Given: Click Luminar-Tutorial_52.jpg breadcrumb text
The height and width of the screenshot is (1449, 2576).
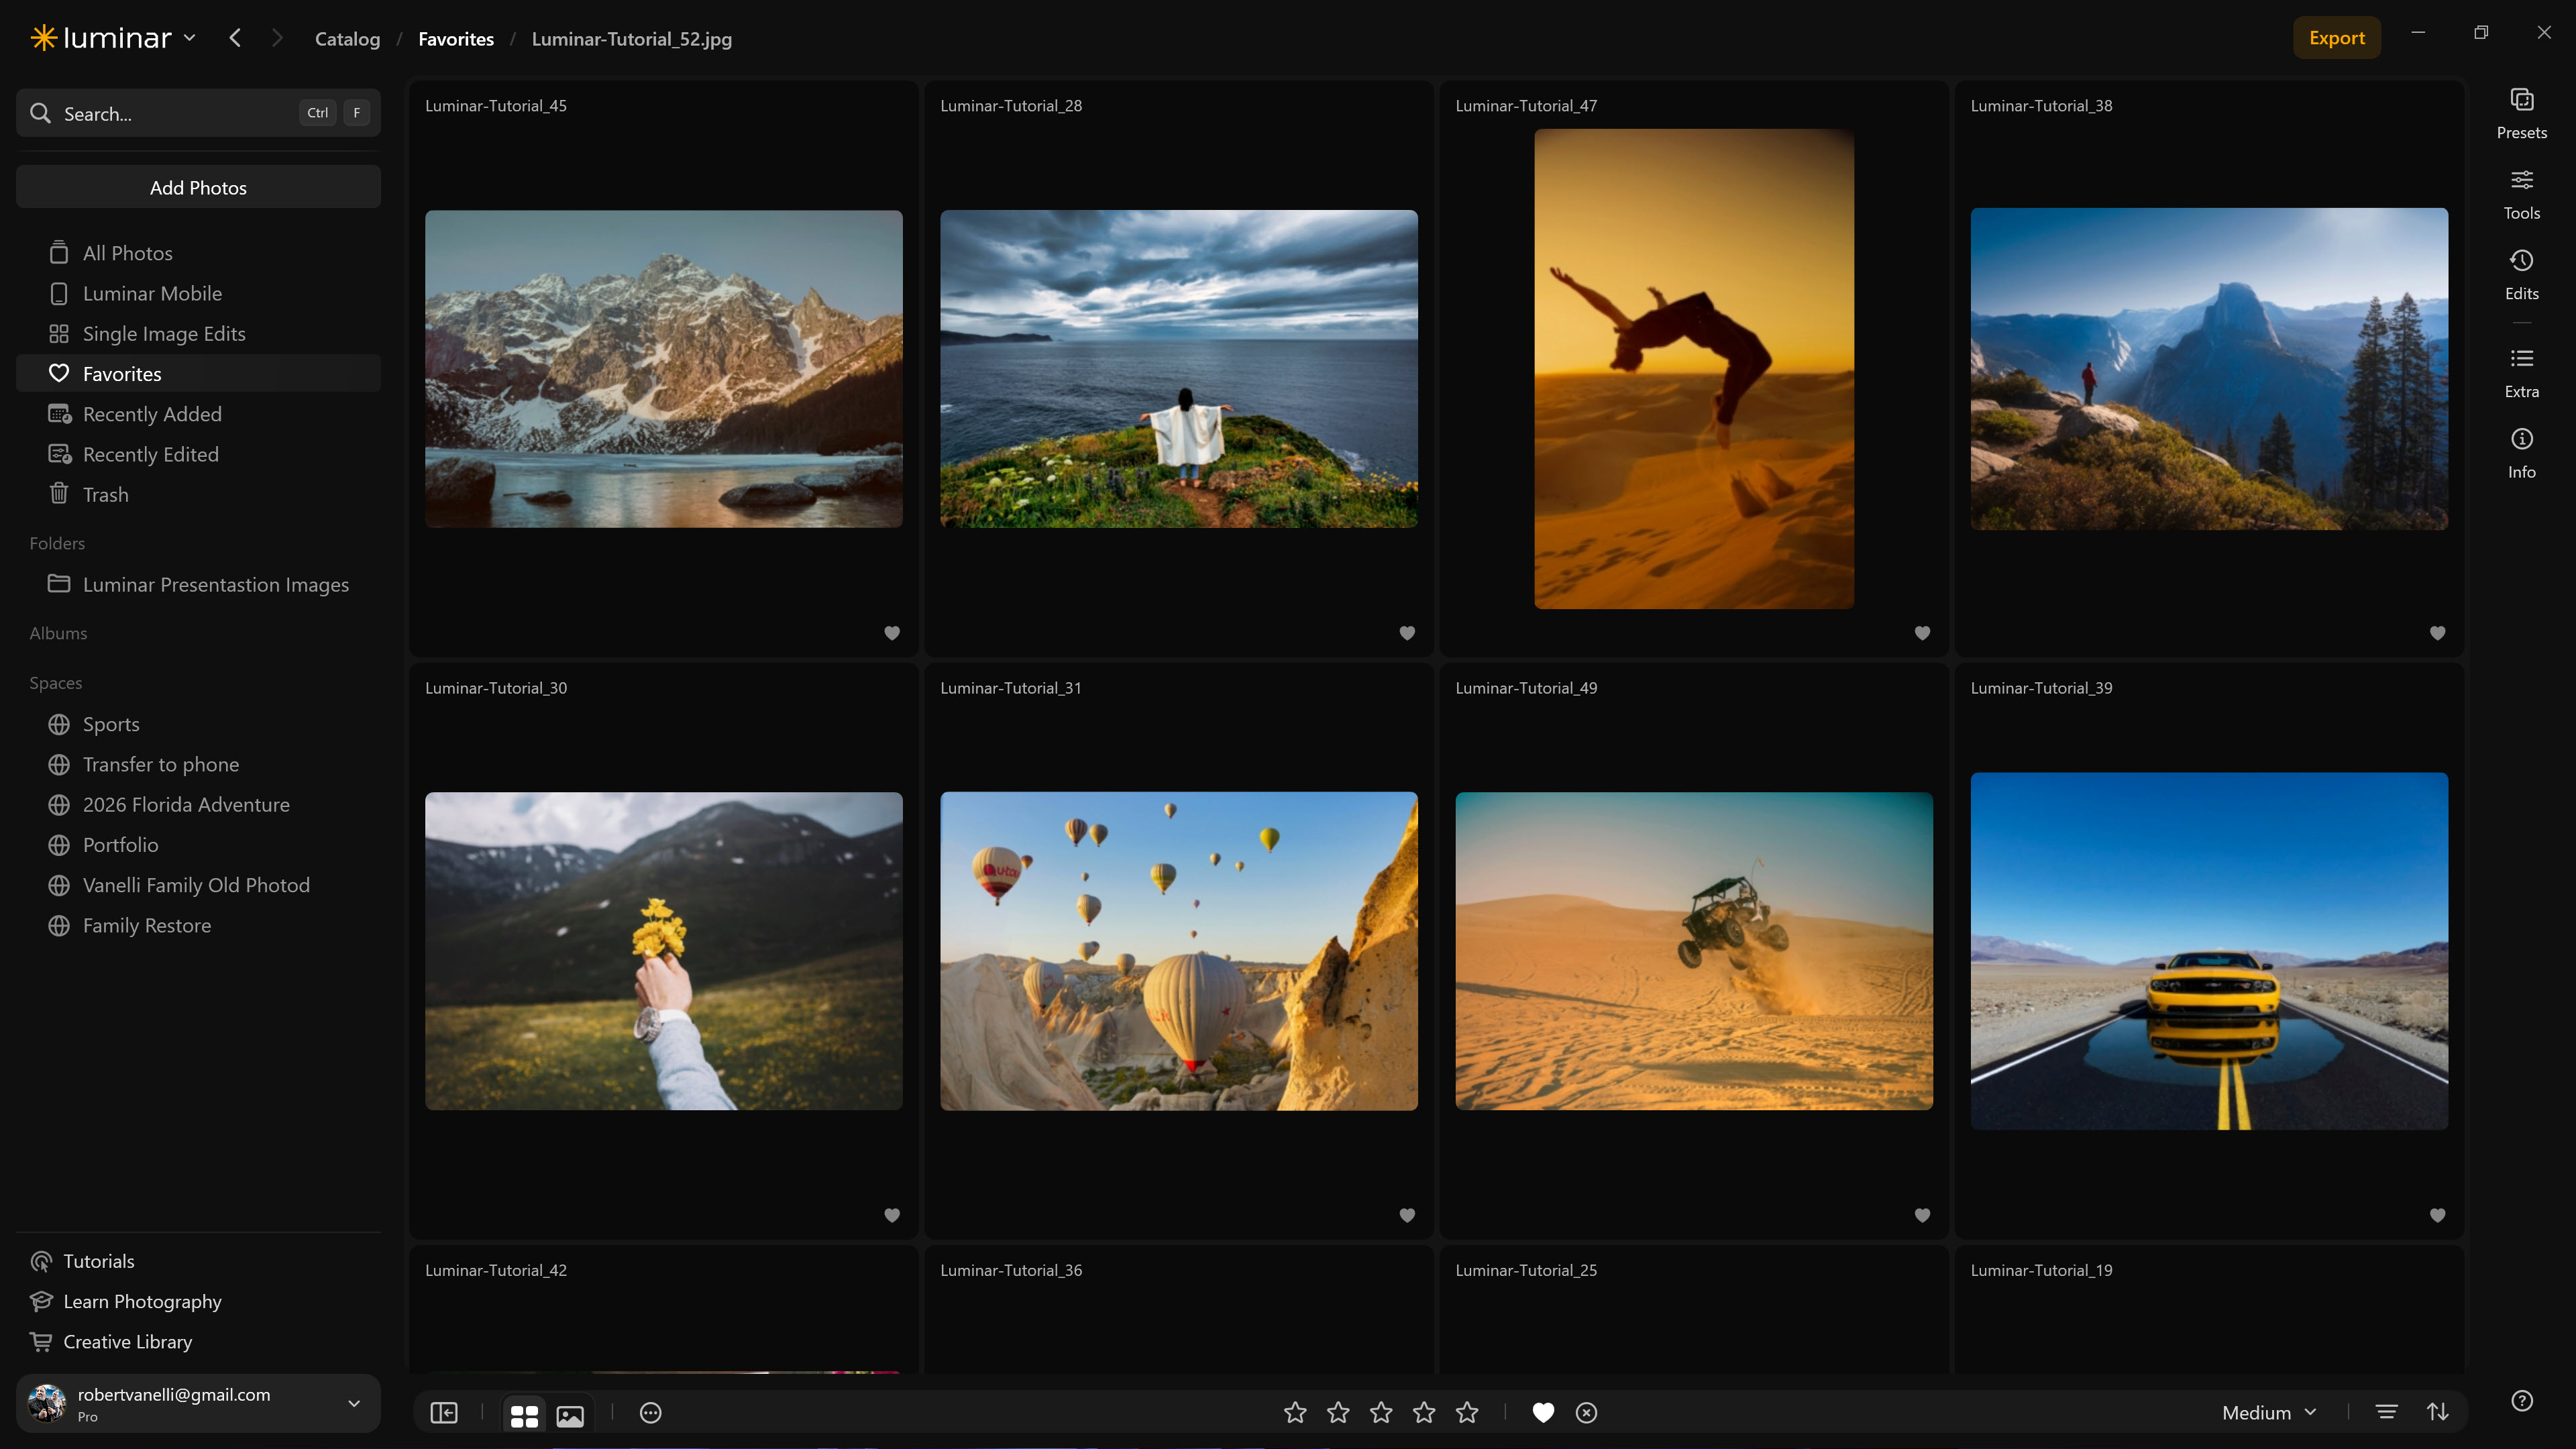Looking at the screenshot, I should [631, 39].
